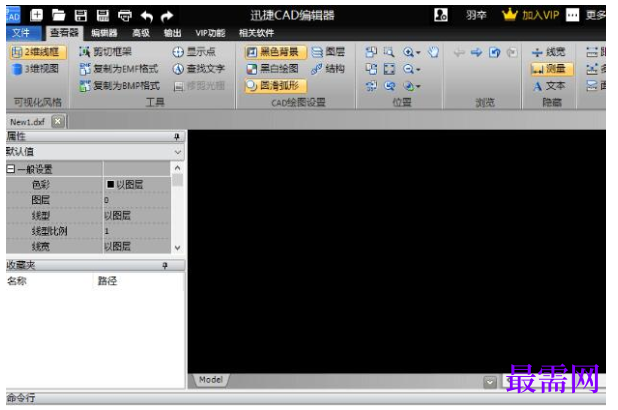Open the user account icon
The height and width of the screenshot is (410, 618).
(441, 15)
